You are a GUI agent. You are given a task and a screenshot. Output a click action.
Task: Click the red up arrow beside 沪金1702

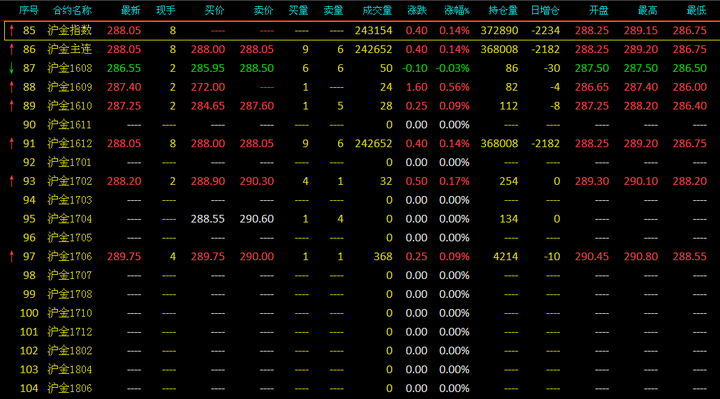pyautogui.click(x=12, y=181)
